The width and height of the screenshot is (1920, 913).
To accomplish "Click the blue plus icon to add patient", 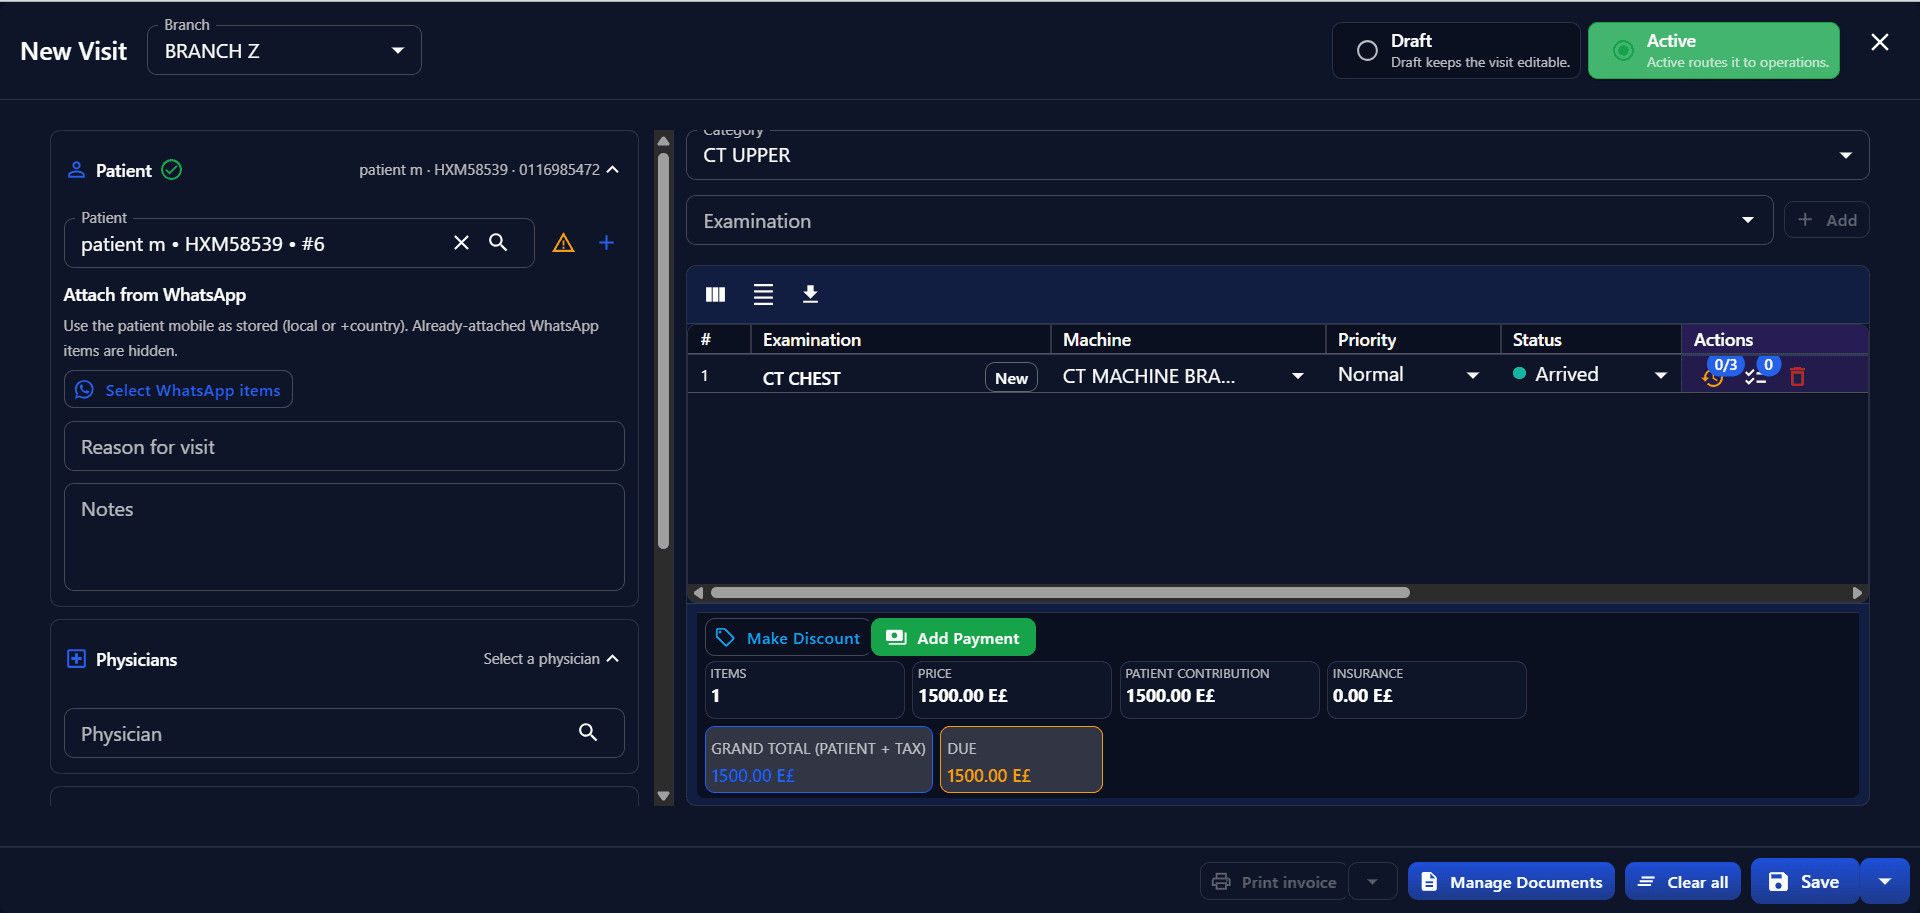I will 606,243.
